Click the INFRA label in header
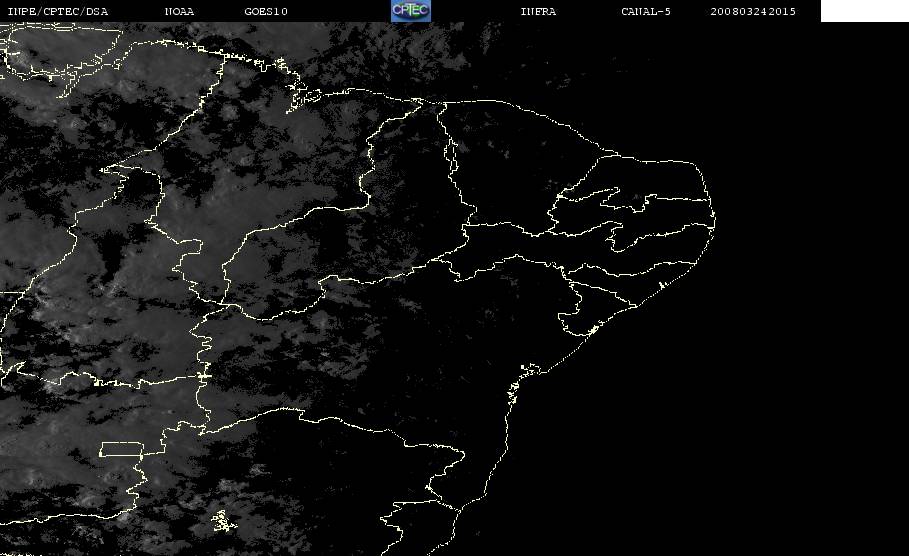This screenshot has width=909, height=556. click(x=539, y=12)
